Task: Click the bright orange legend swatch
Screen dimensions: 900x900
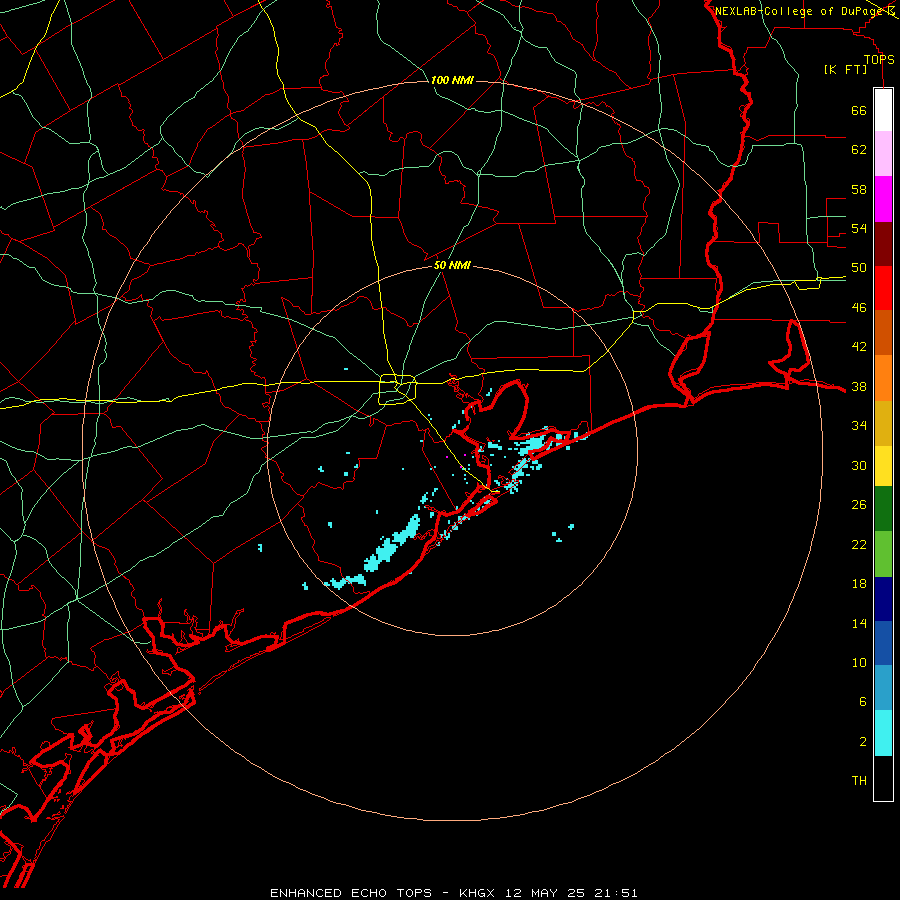Action: (x=883, y=378)
